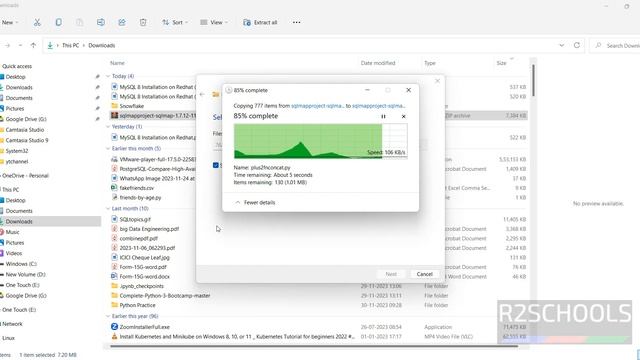Select ZoomInstallerFull.exe
The image size is (640, 360).
(x=140, y=327)
